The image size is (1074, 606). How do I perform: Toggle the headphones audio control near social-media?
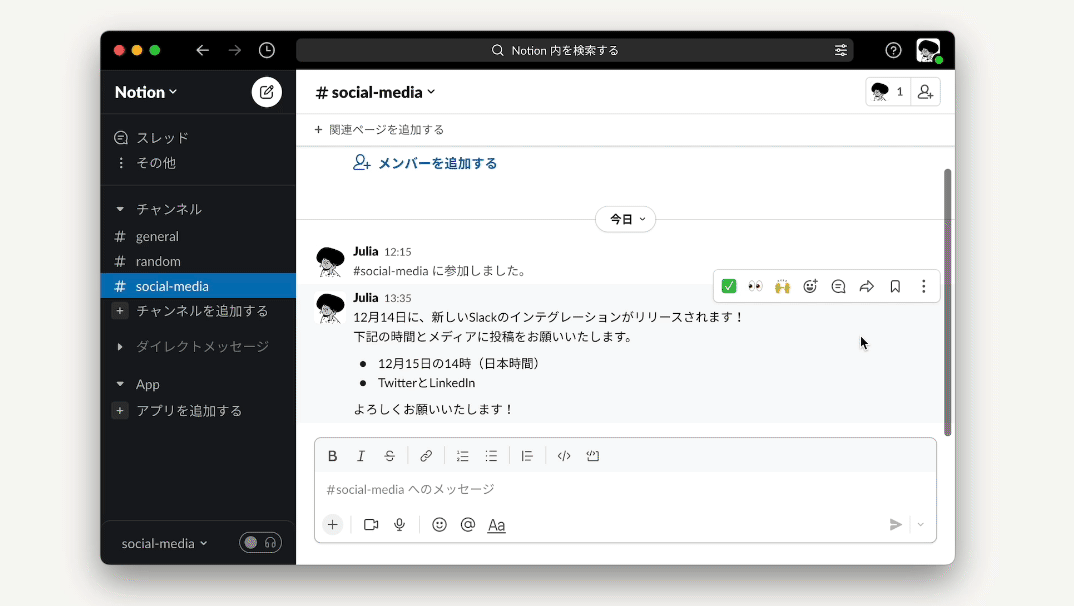pos(268,542)
